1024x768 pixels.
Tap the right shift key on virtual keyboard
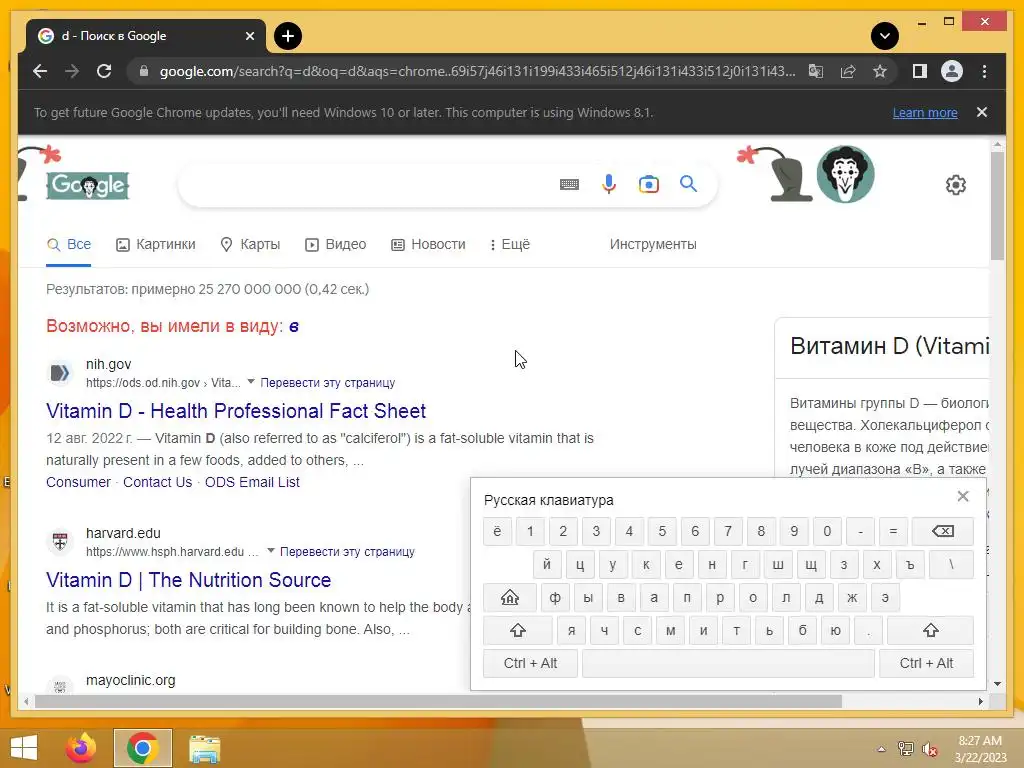point(931,630)
